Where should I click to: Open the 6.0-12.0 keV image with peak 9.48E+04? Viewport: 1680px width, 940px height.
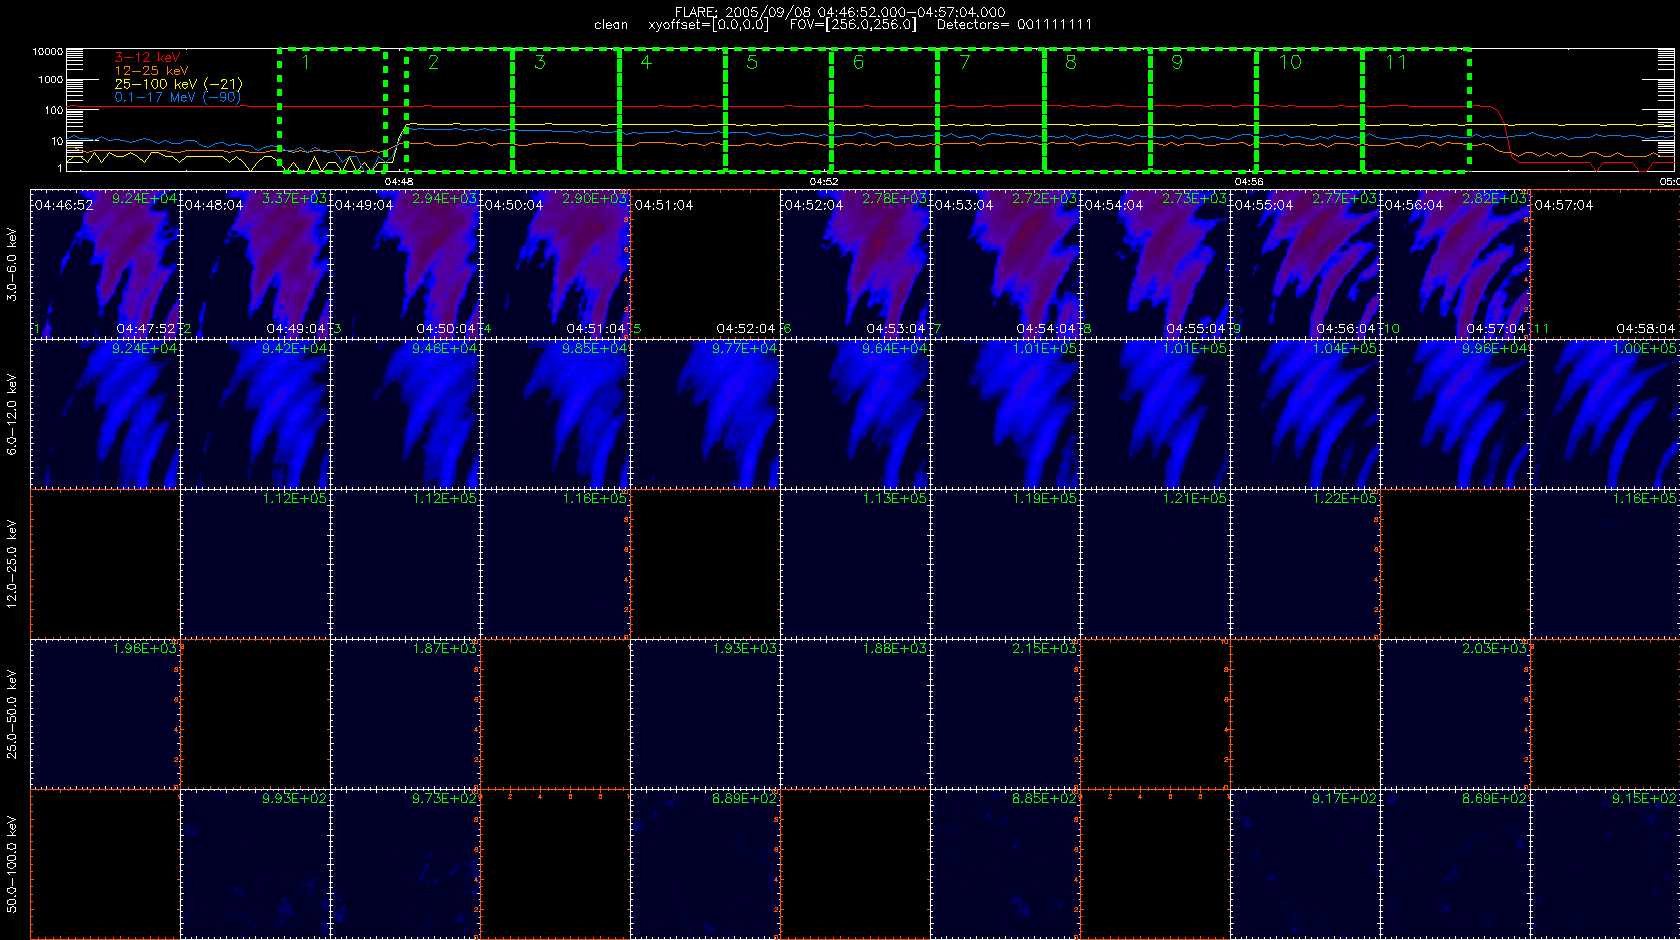tap(406, 414)
